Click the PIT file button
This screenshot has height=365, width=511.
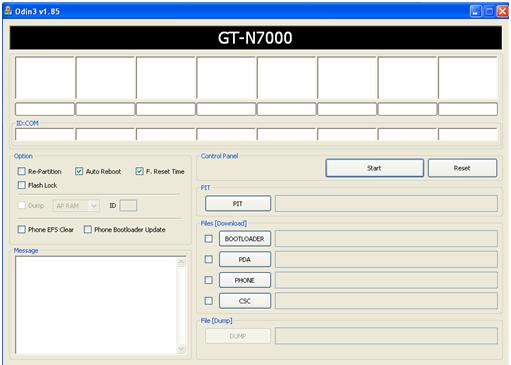pyautogui.click(x=238, y=204)
